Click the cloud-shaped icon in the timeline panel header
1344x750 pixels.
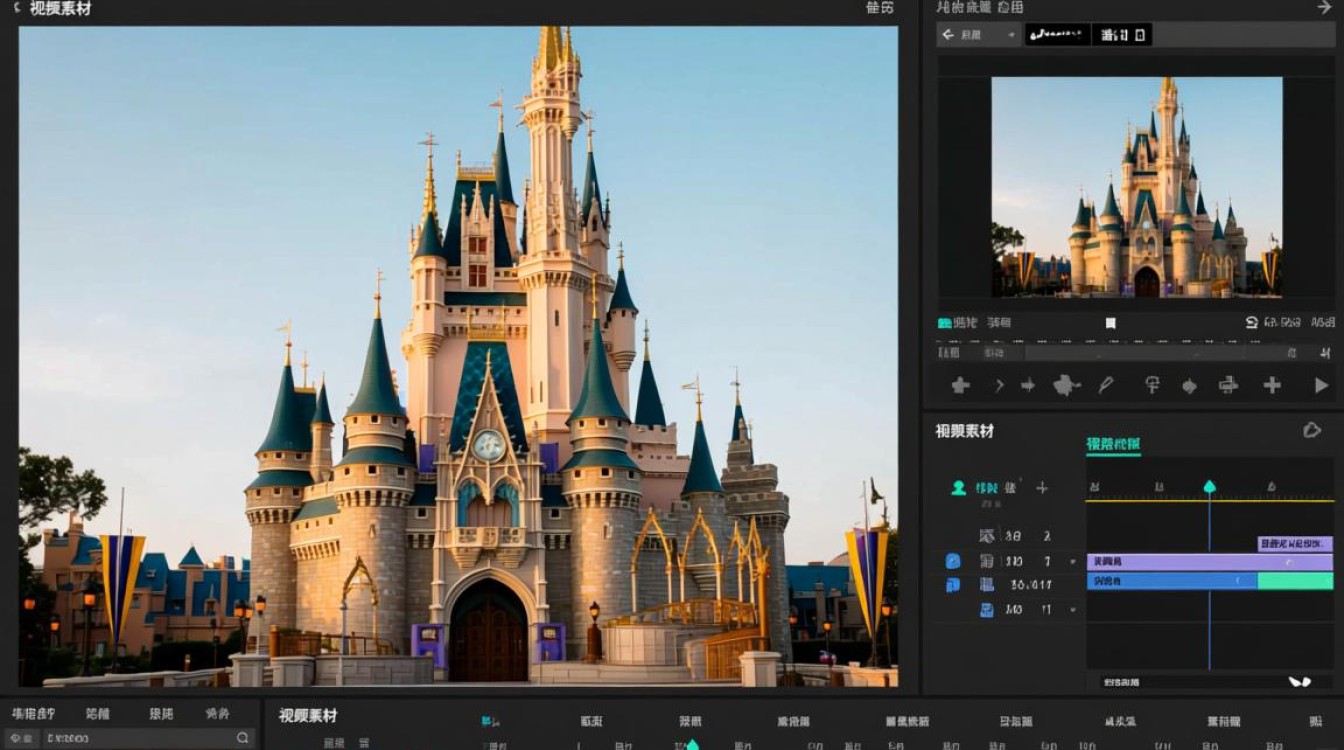[1312, 430]
